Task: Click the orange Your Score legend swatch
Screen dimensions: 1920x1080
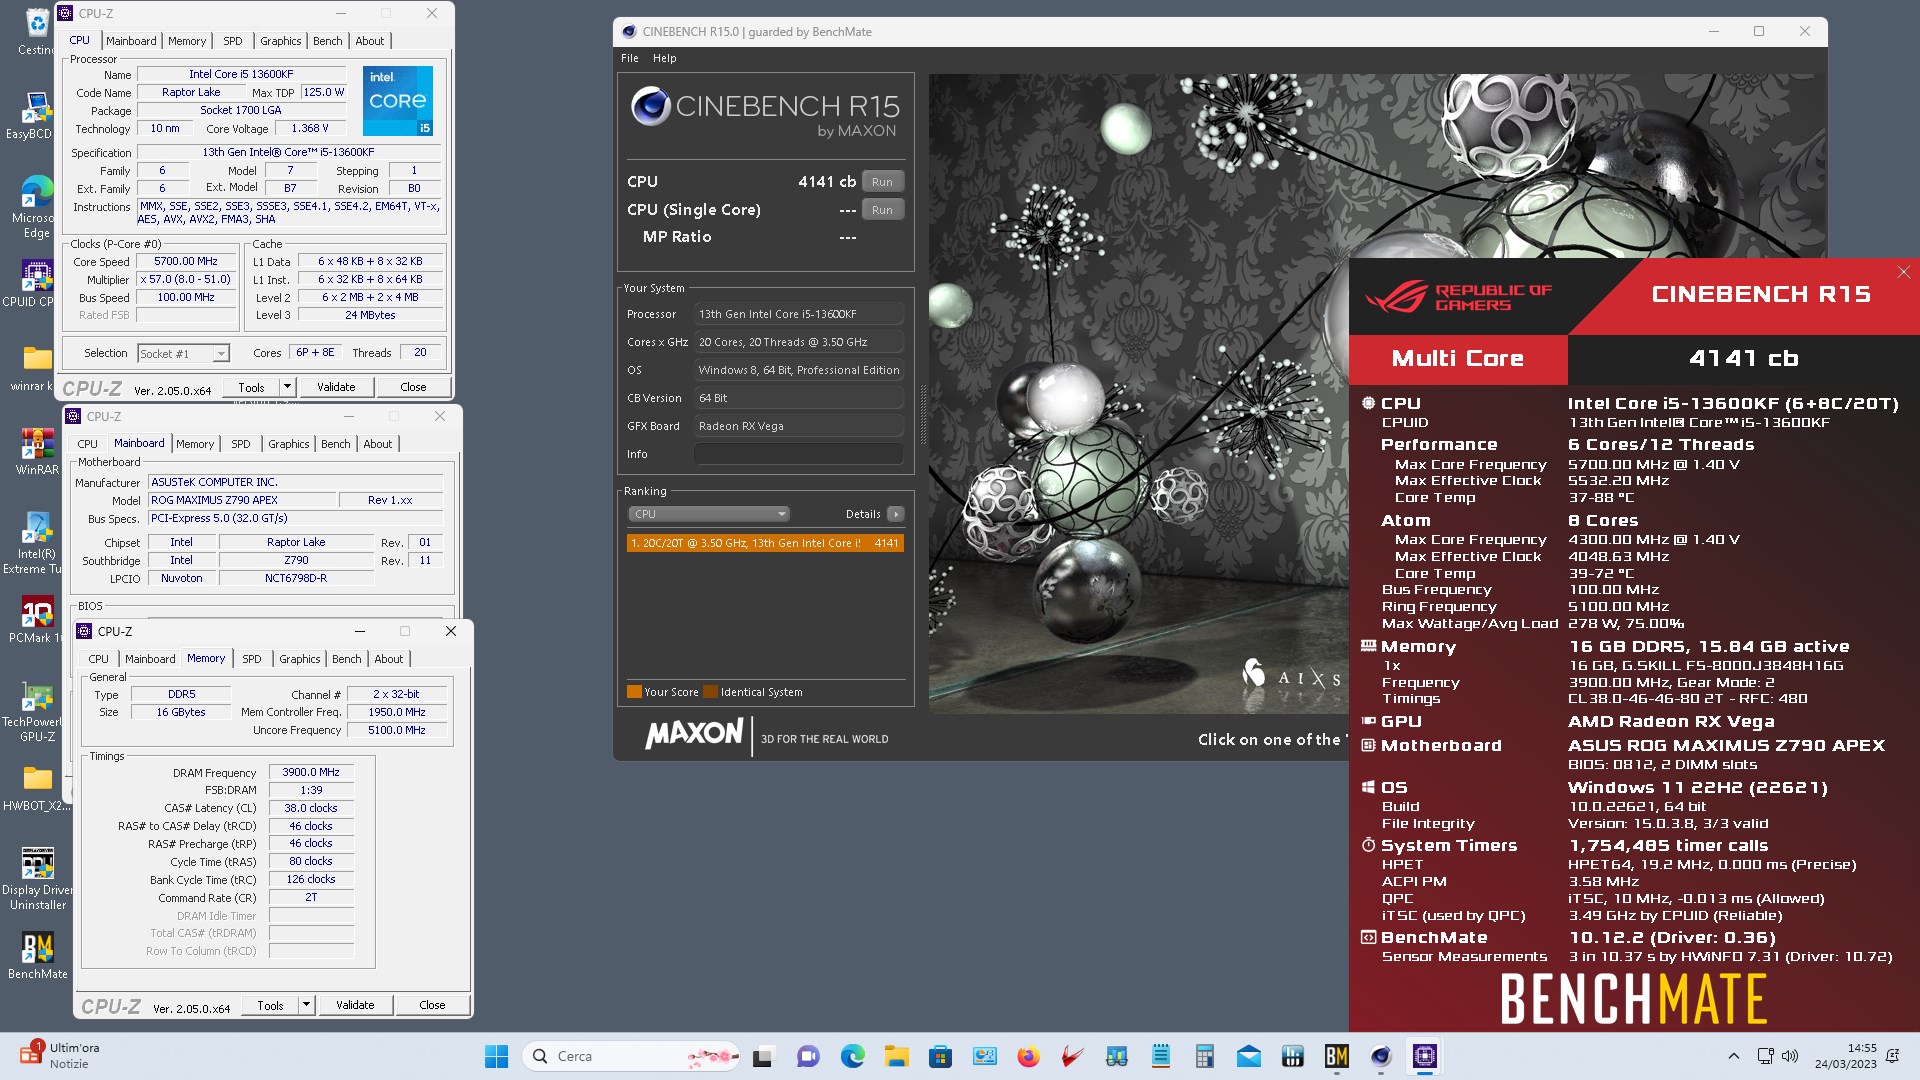Action: [634, 692]
